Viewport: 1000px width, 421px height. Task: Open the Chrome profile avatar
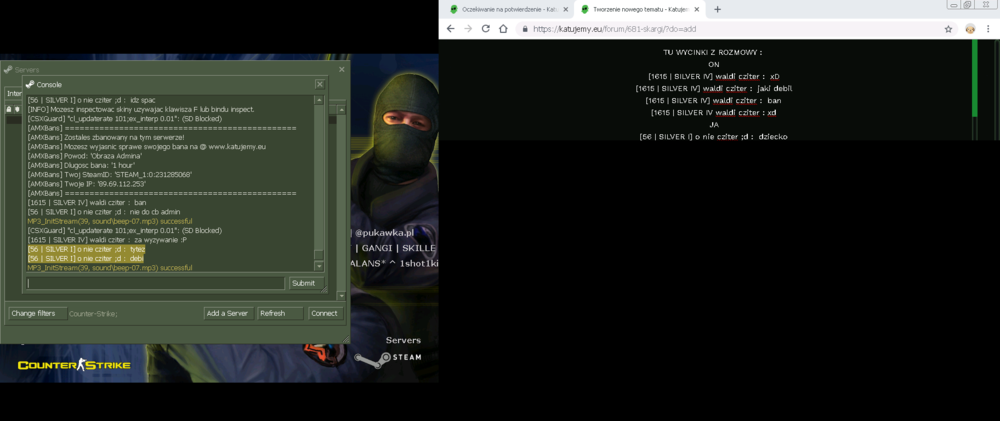point(970,29)
